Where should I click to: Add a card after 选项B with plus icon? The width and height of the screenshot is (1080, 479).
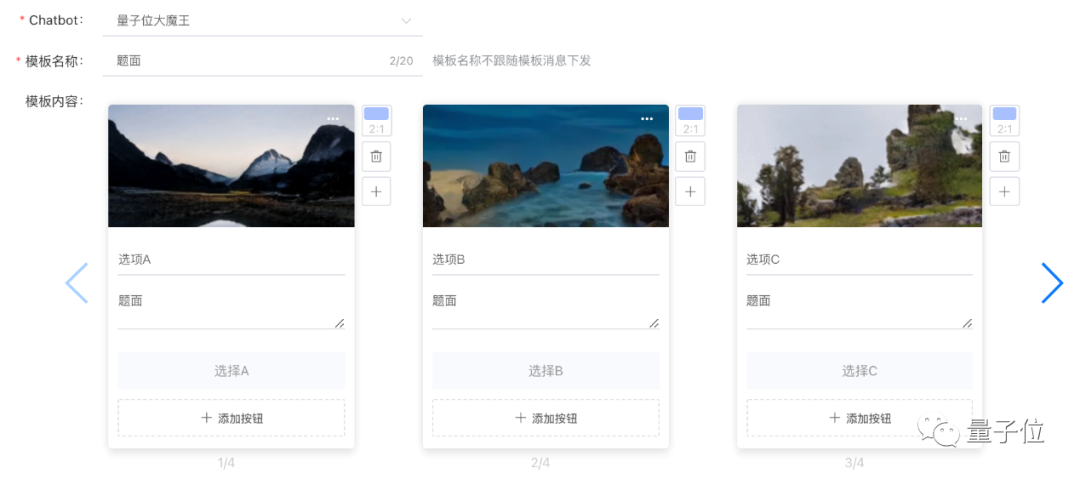coord(690,191)
